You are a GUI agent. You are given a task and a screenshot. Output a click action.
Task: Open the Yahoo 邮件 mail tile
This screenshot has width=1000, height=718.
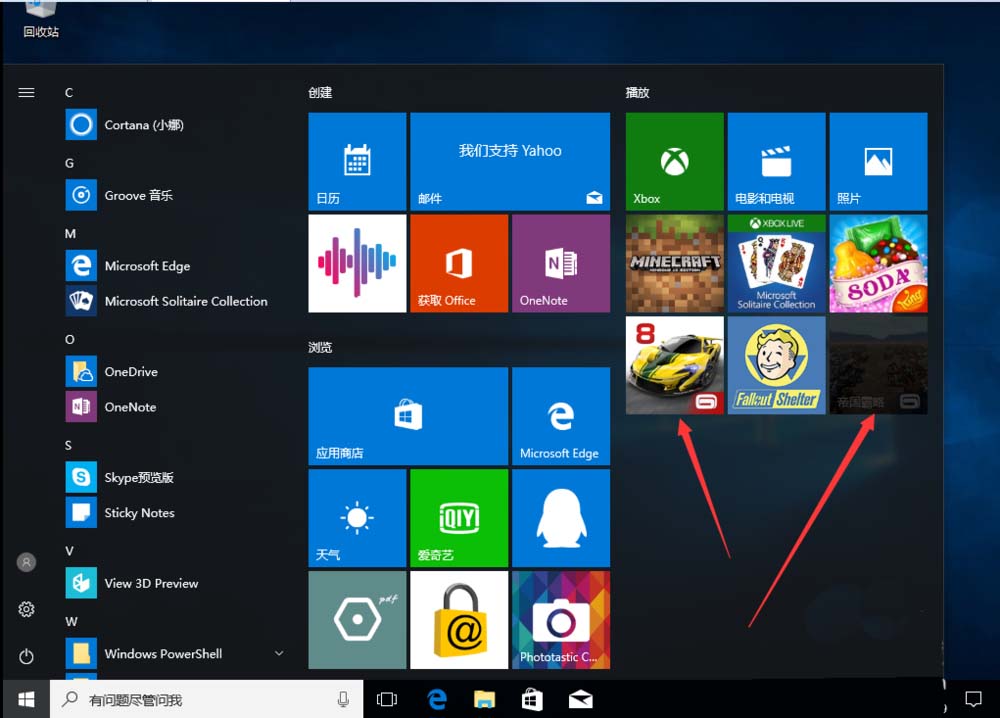click(x=510, y=162)
